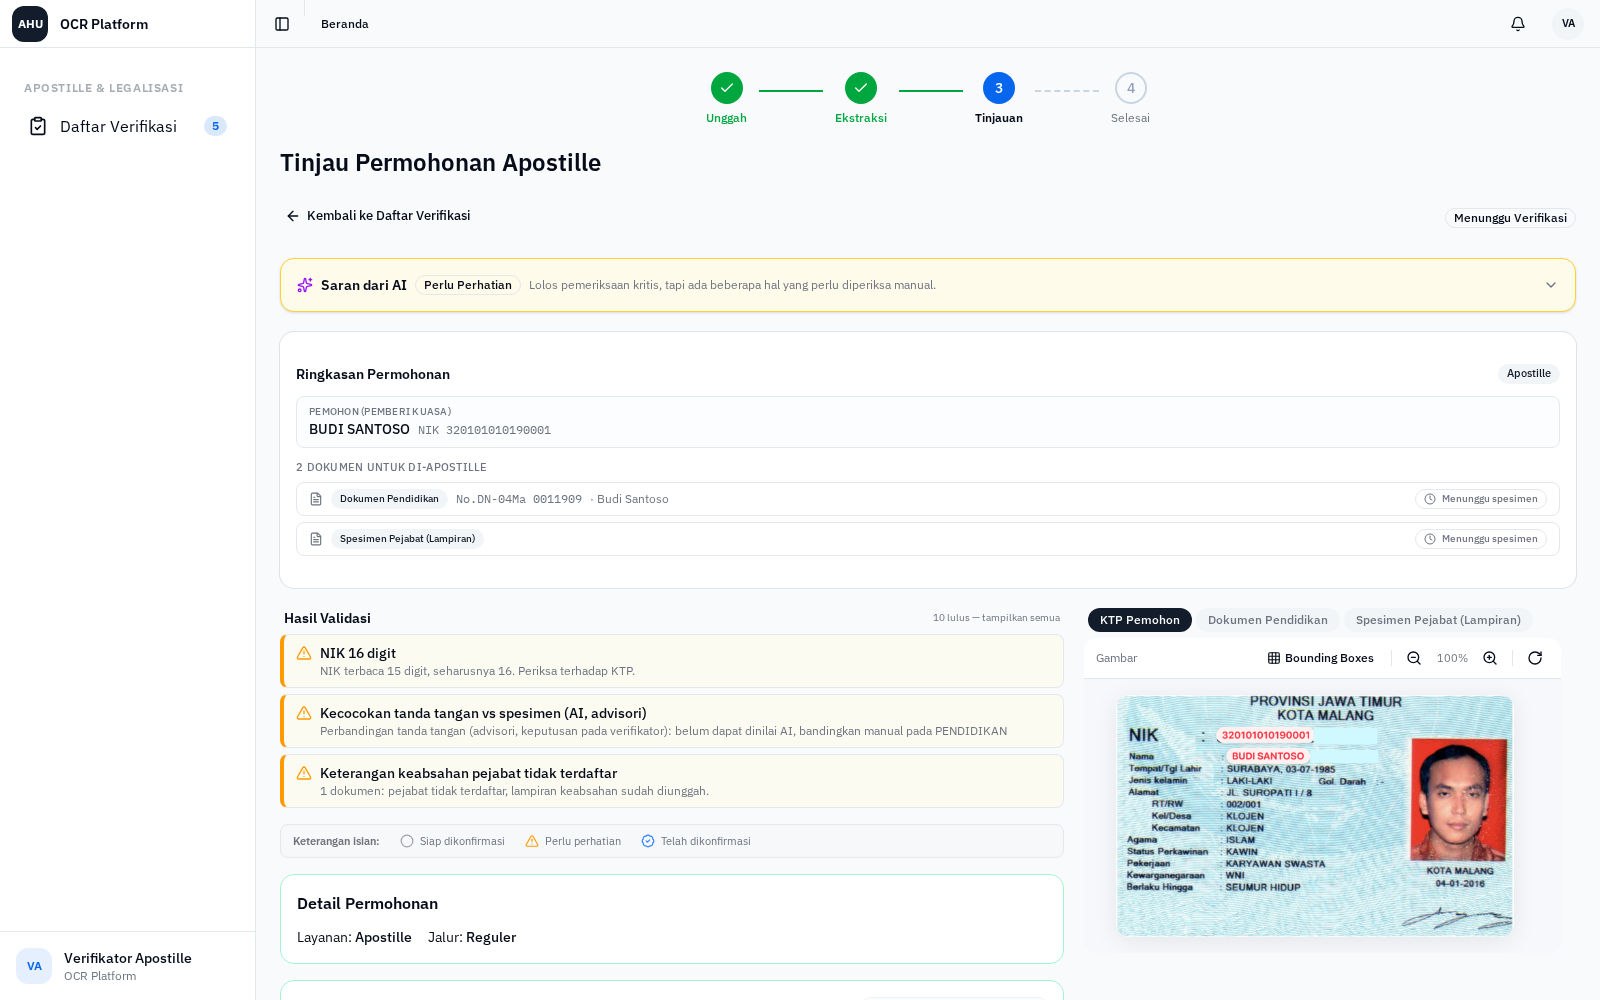Toggle the sidebar panel icon
1600x1000 pixels.
282,24
